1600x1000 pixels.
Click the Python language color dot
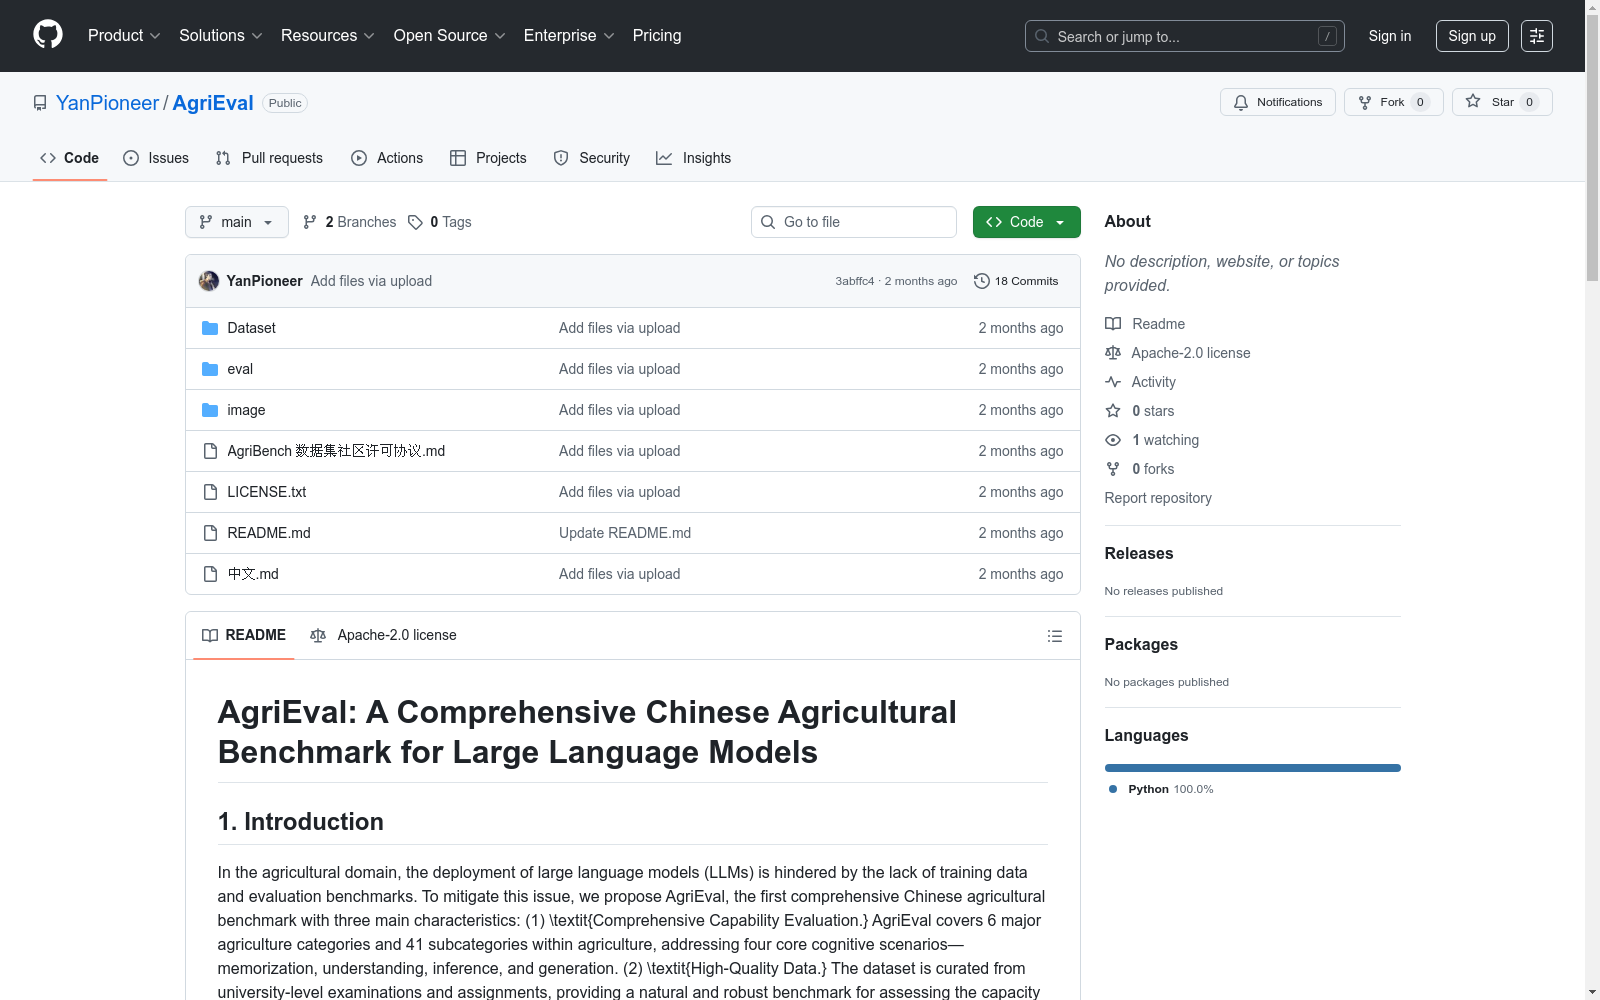1113,789
